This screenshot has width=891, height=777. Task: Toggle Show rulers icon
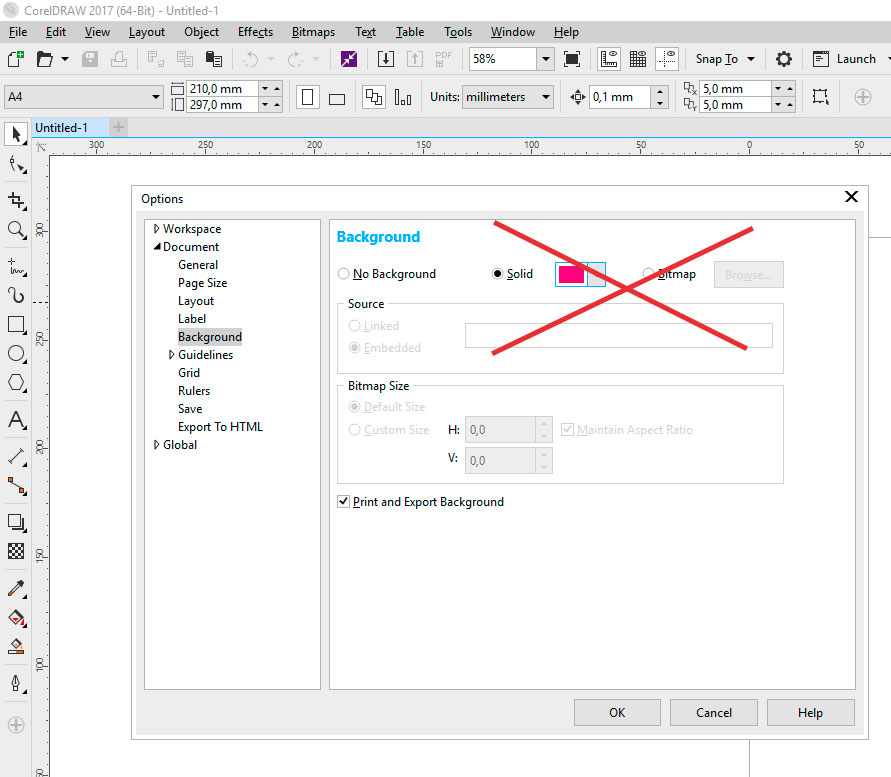[609, 59]
